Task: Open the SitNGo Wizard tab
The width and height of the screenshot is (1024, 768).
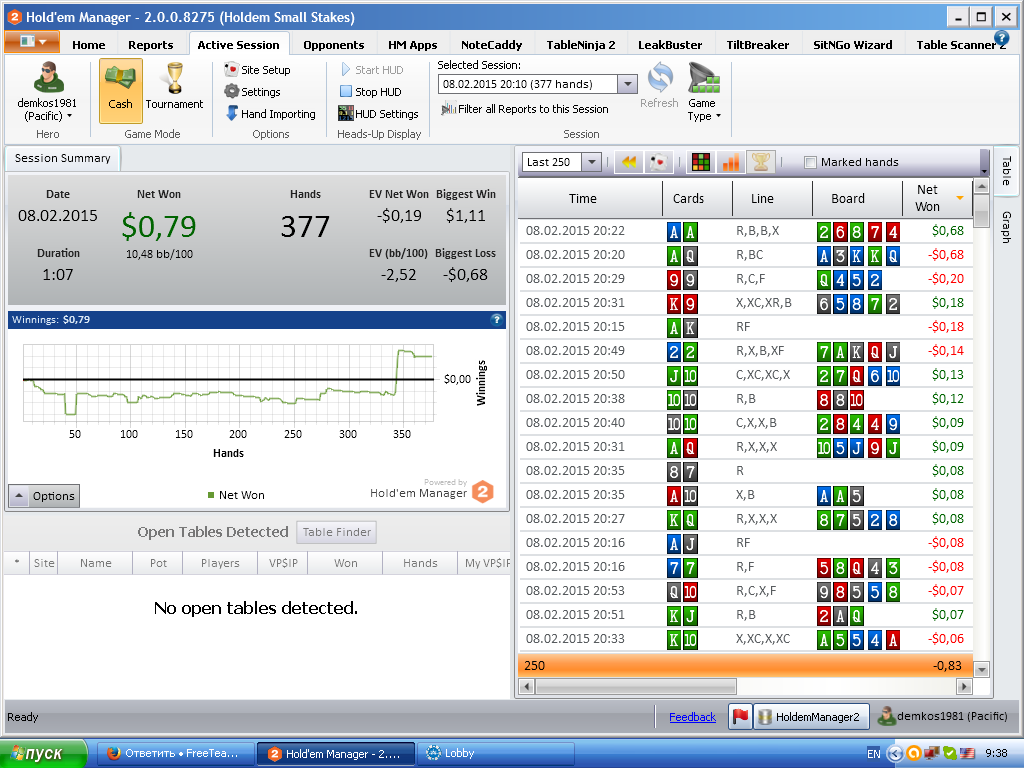Action: click(853, 44)
